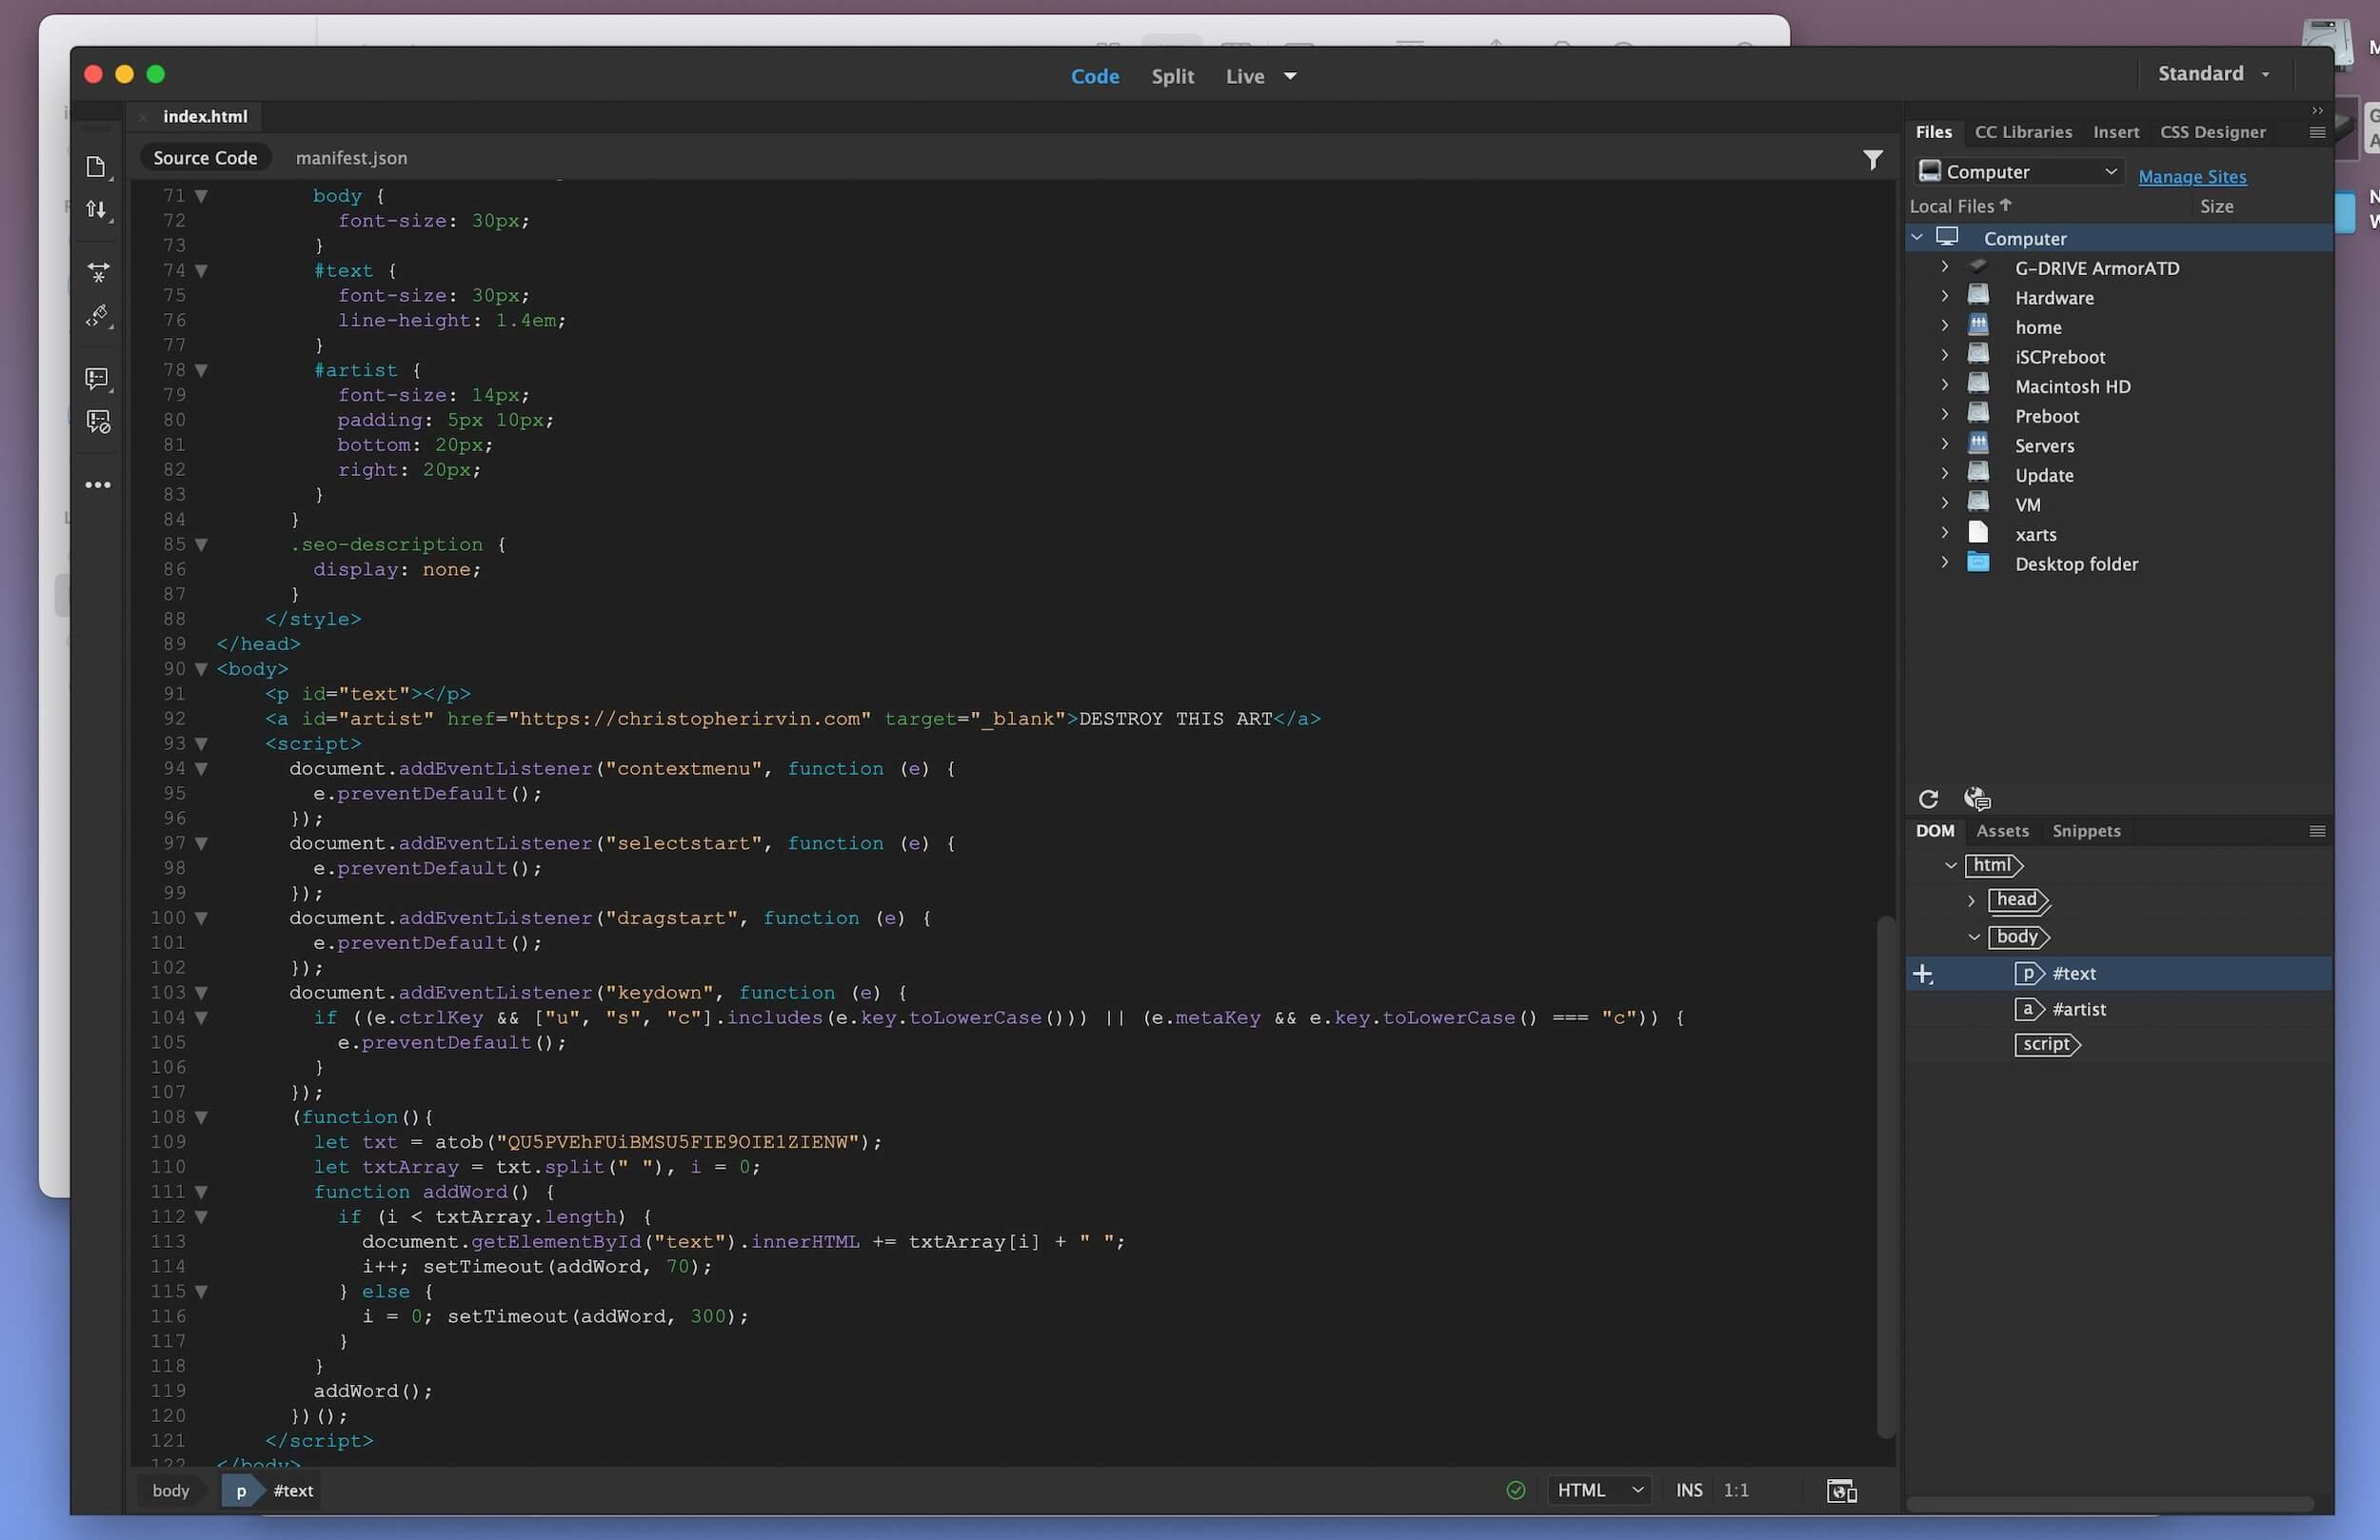
Task: Fold the #artist rule at line 78
Action: [x=201, y=370]
